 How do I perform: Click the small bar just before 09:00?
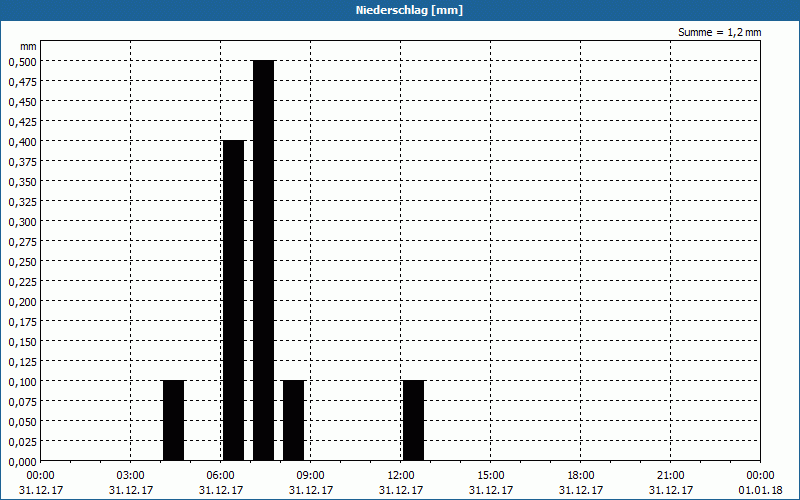(293, 420)
